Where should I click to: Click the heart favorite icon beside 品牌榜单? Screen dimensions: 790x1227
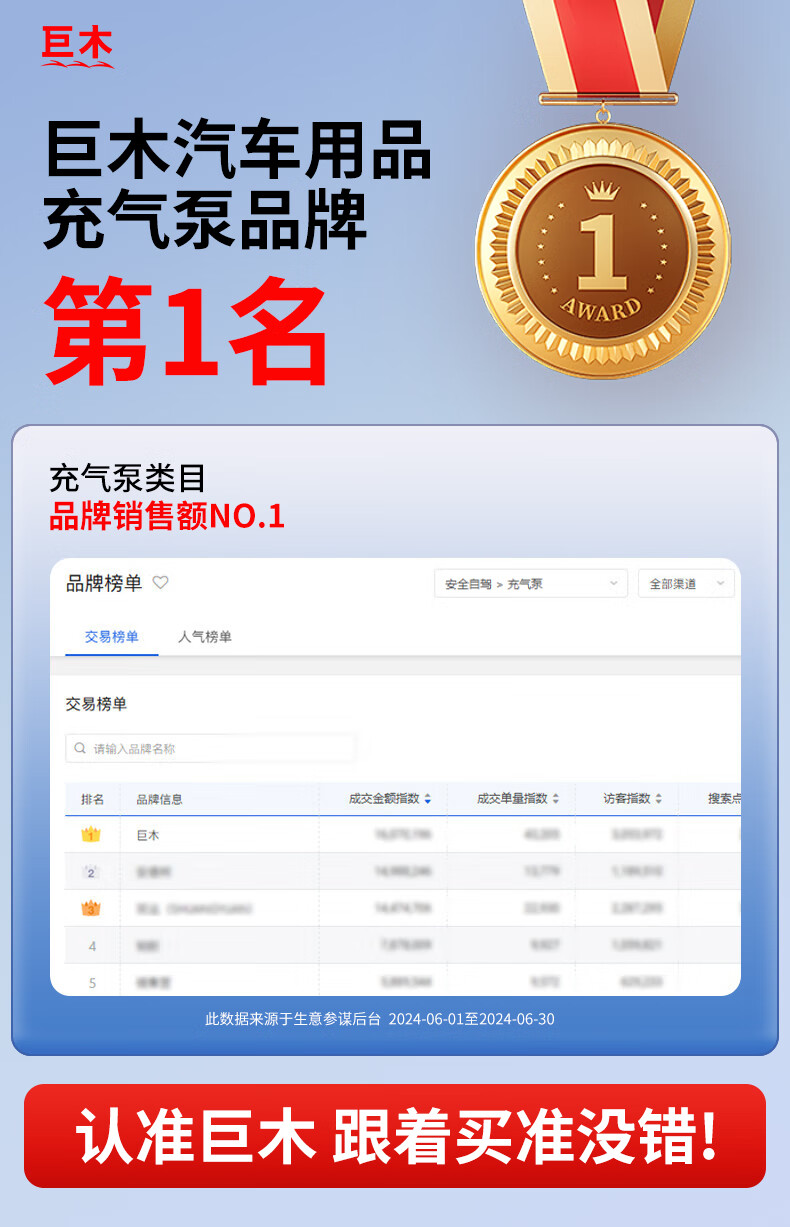click(x=160, y=582)
